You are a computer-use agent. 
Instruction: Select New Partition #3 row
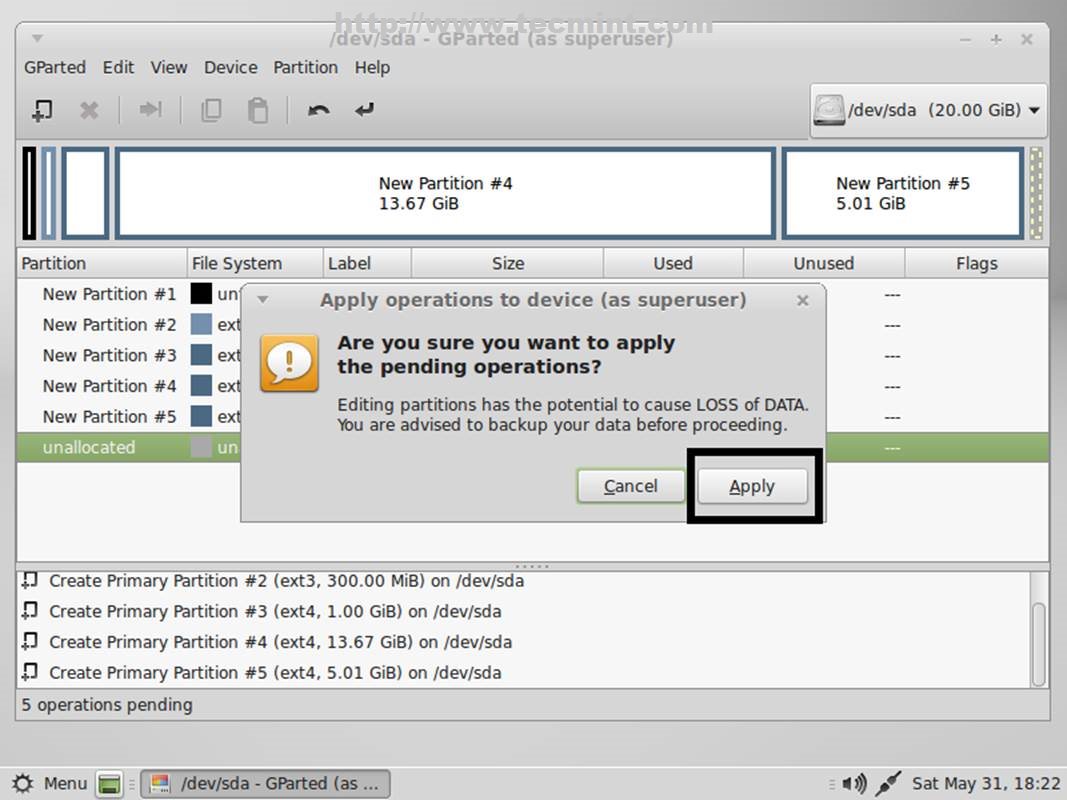click(x=532, y=355)
